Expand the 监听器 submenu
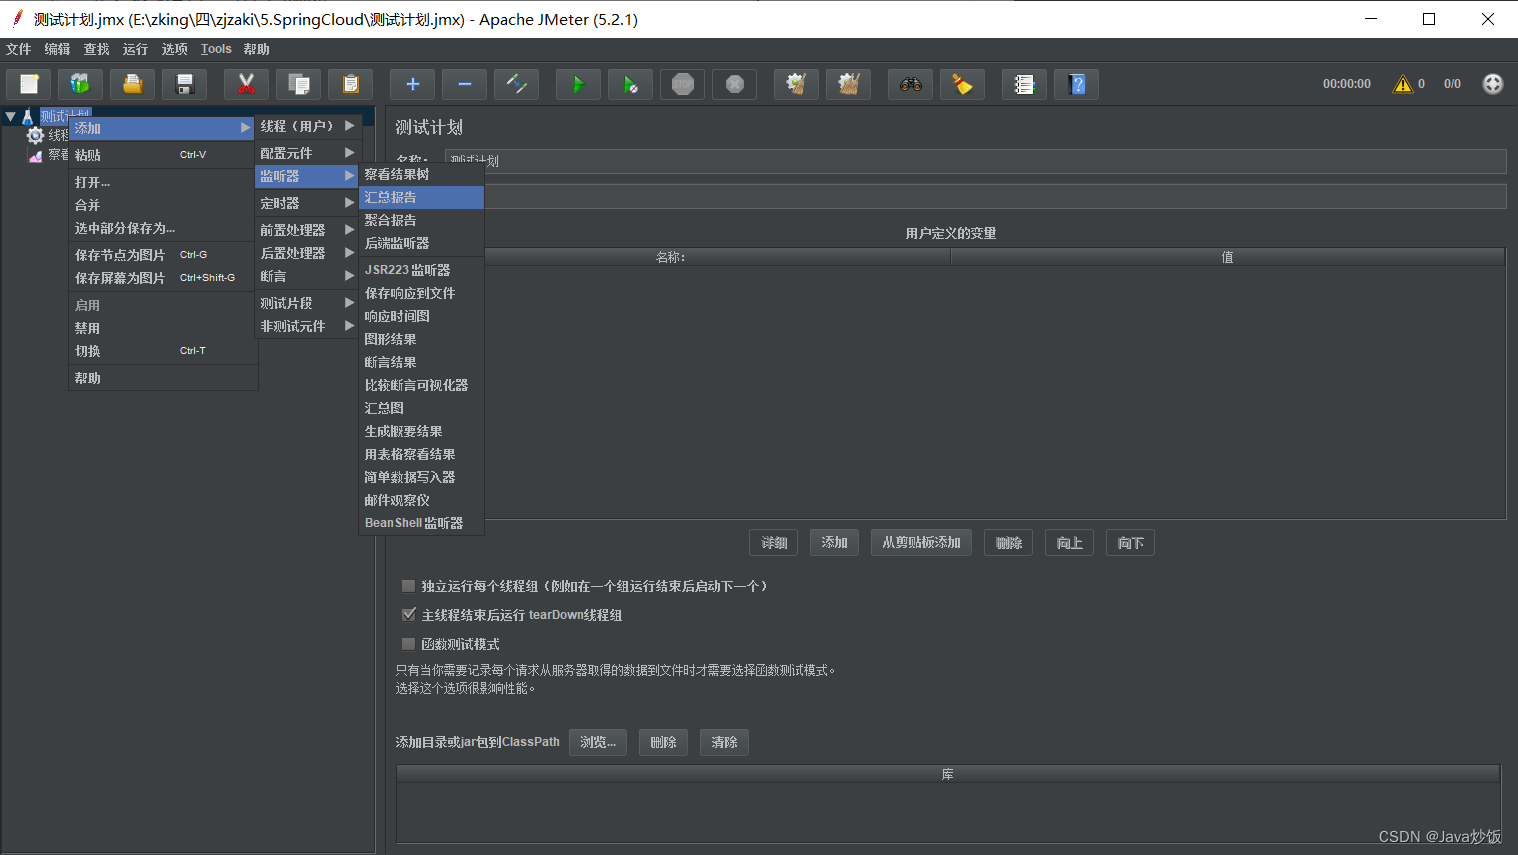This screenshot has height=855, width=1518. 307,176
